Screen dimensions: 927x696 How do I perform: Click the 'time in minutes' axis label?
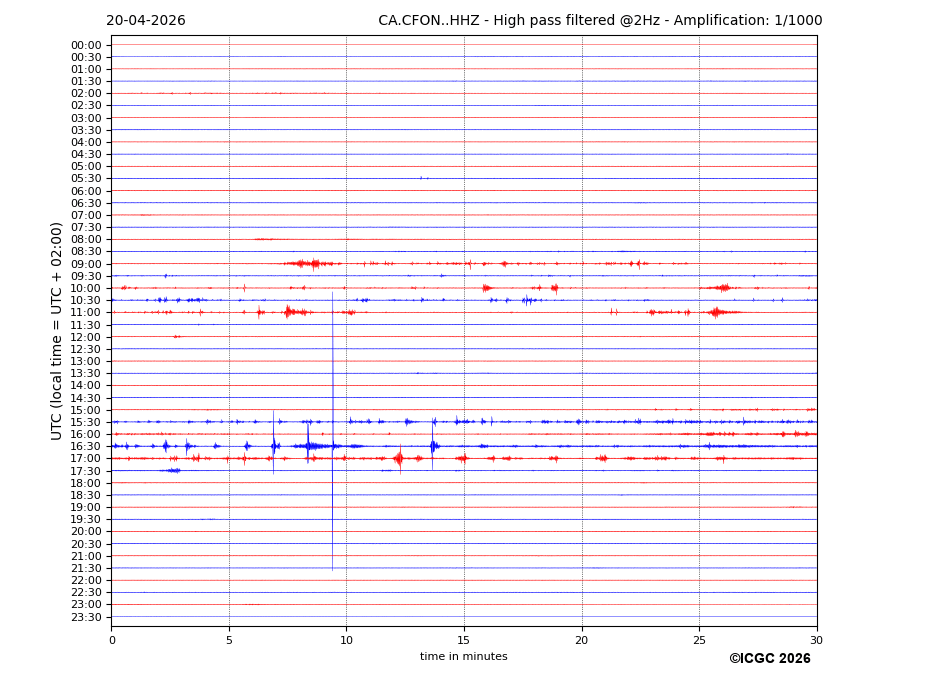[x=463, y=657]
